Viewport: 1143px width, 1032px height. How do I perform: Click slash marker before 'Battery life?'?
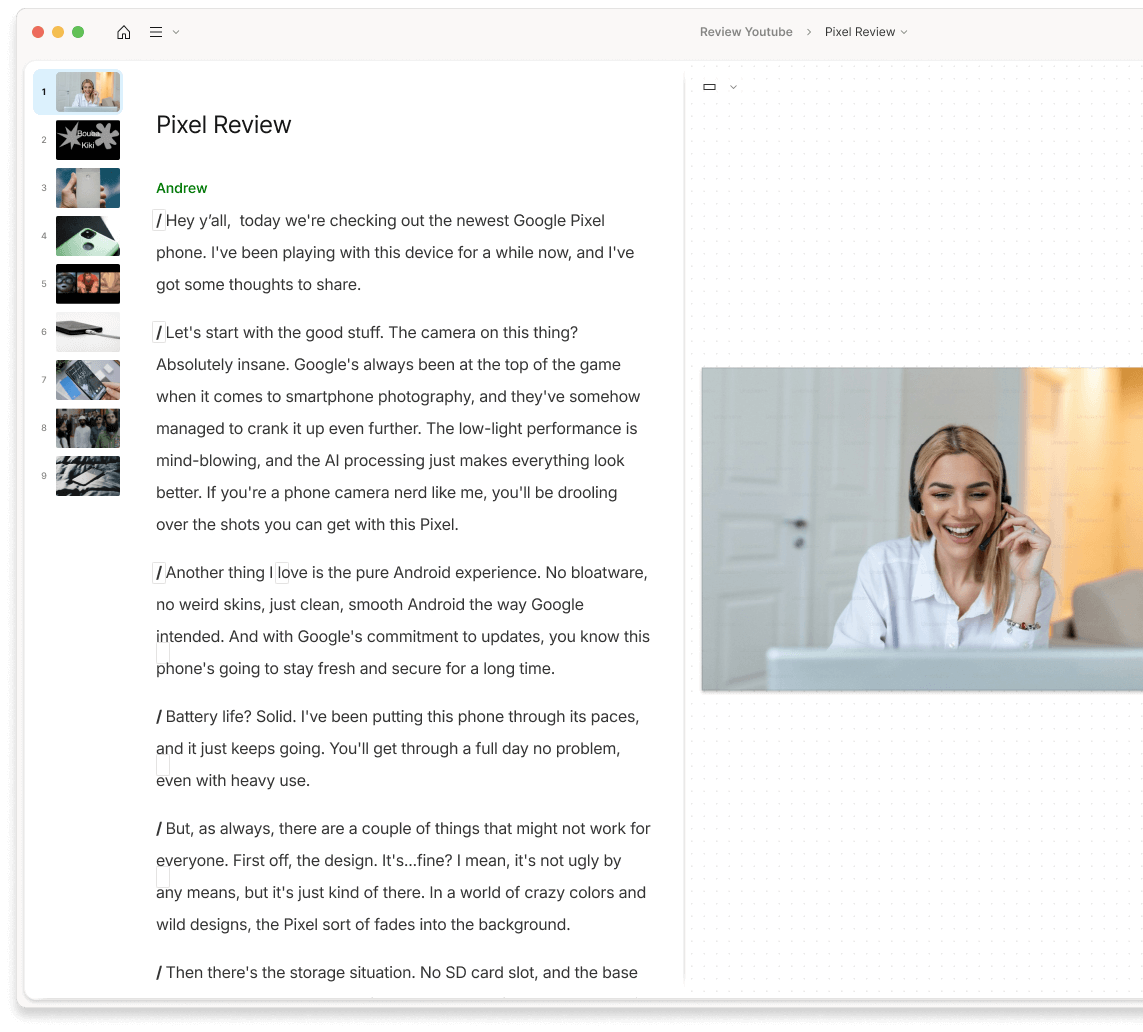[x=159, y=716]
